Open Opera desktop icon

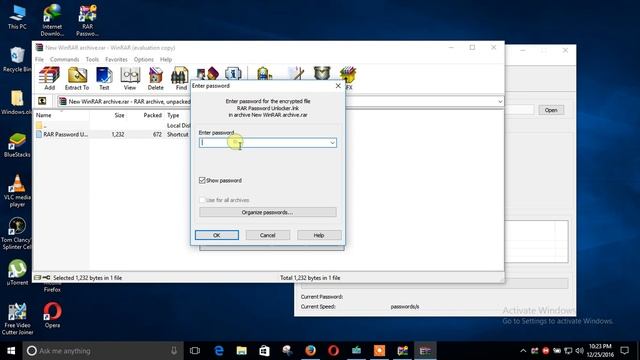pyautogui.click(x=52, y=315)
